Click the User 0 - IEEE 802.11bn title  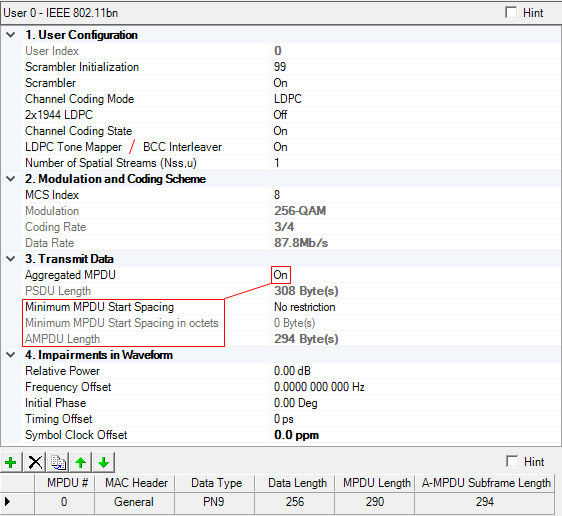pos(61,13)
